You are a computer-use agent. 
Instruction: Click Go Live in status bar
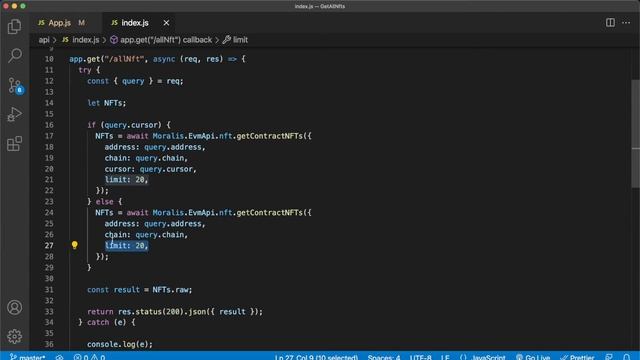click(533, 357)
